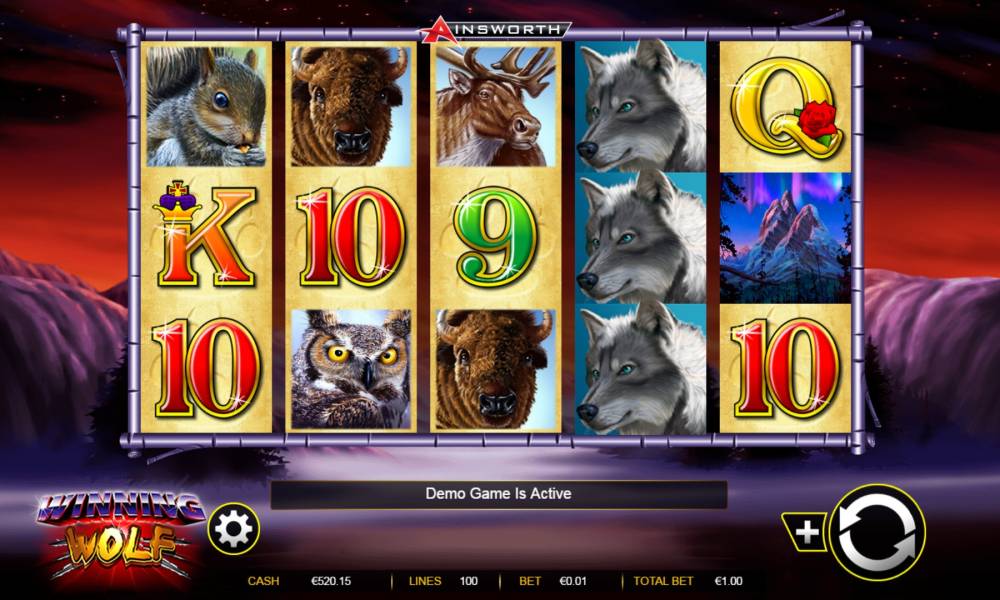Viewport: 1000px width, 600px height.
Task: Click the Demo Game Is Active message bar
Action: 499,495
